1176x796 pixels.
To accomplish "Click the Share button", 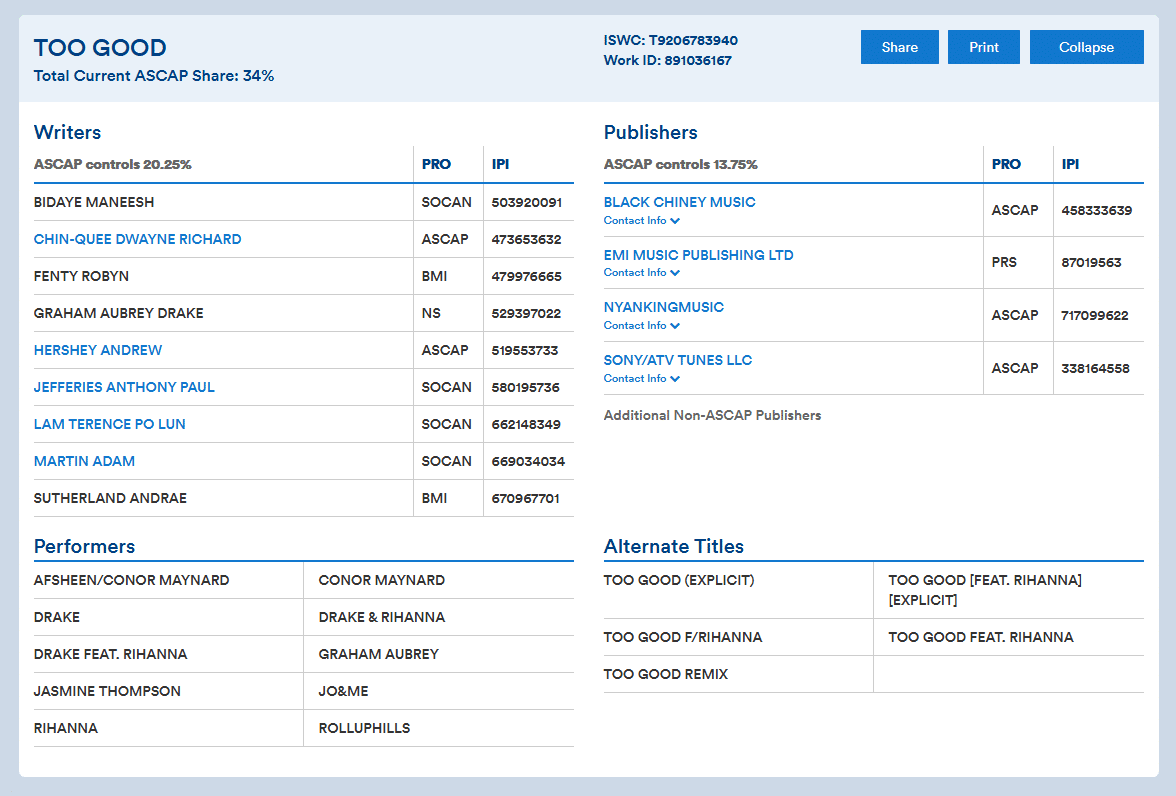I will pyautogui.click(x=899, y=47).
